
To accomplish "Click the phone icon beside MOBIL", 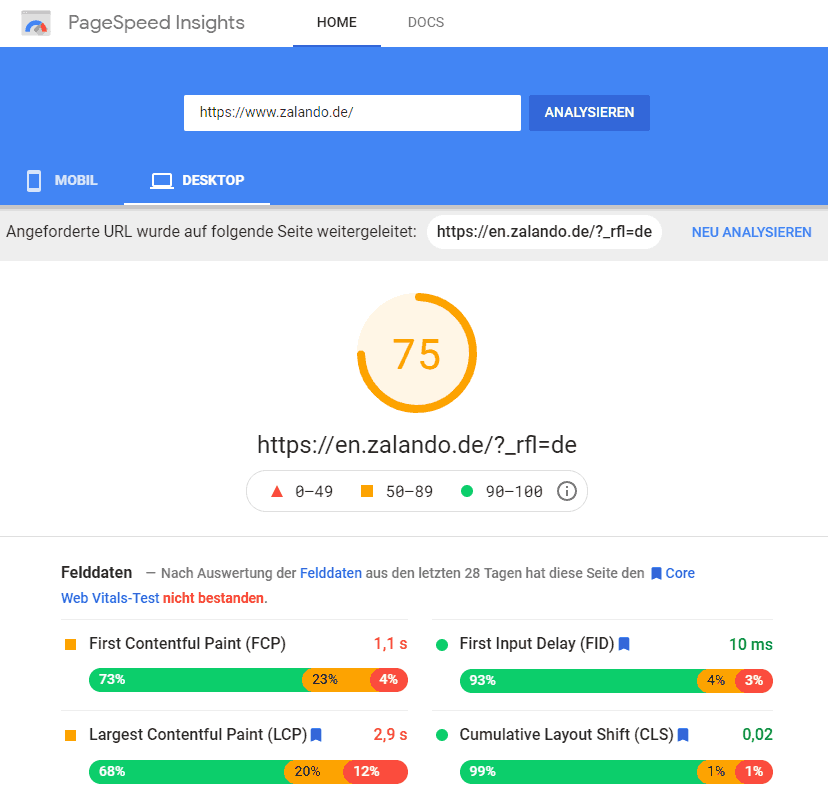I will tap(34, 181).
